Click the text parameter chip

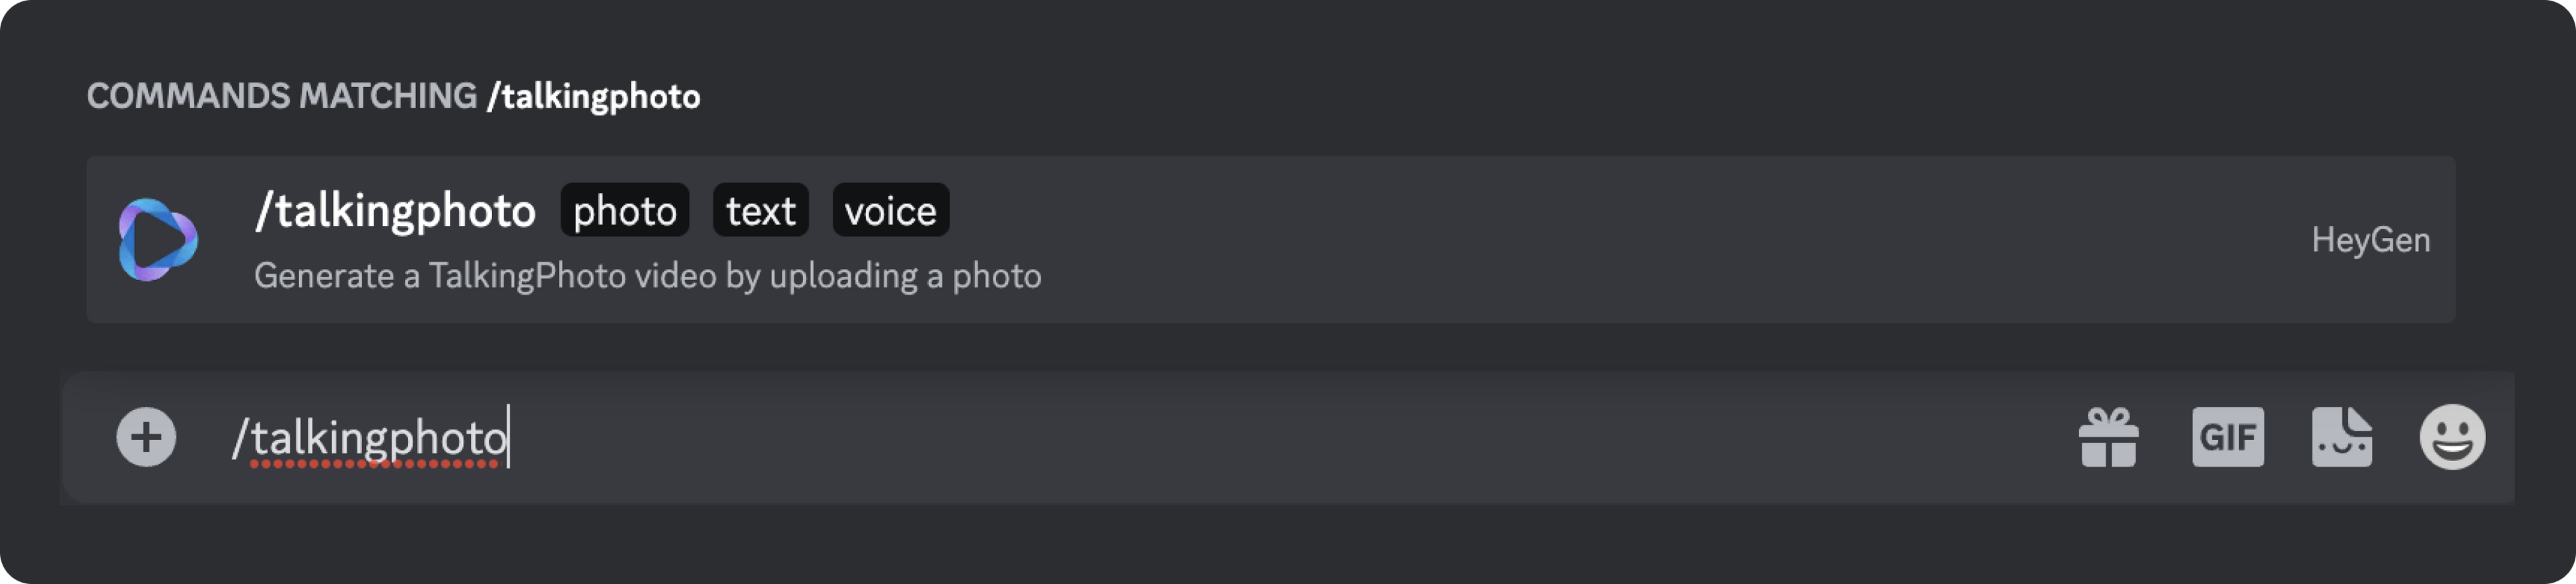(760, 211)
